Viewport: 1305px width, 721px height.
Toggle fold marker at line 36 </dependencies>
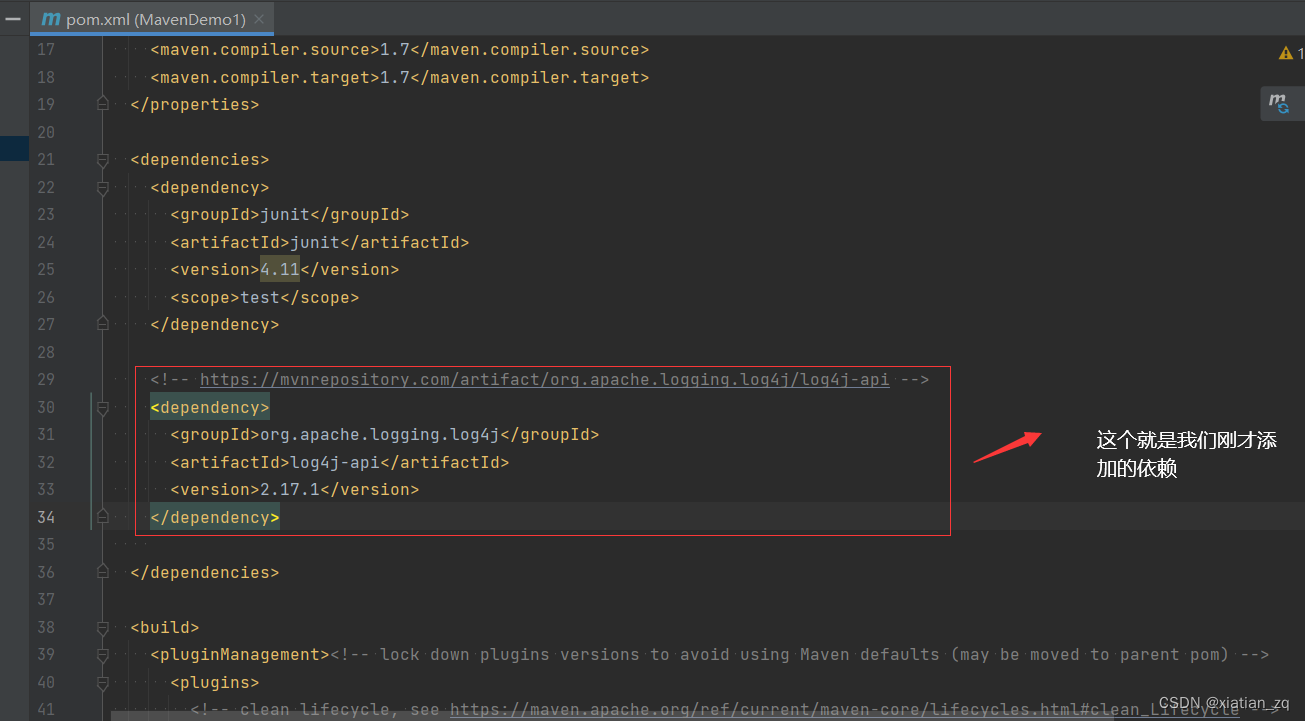pos(102,572)
